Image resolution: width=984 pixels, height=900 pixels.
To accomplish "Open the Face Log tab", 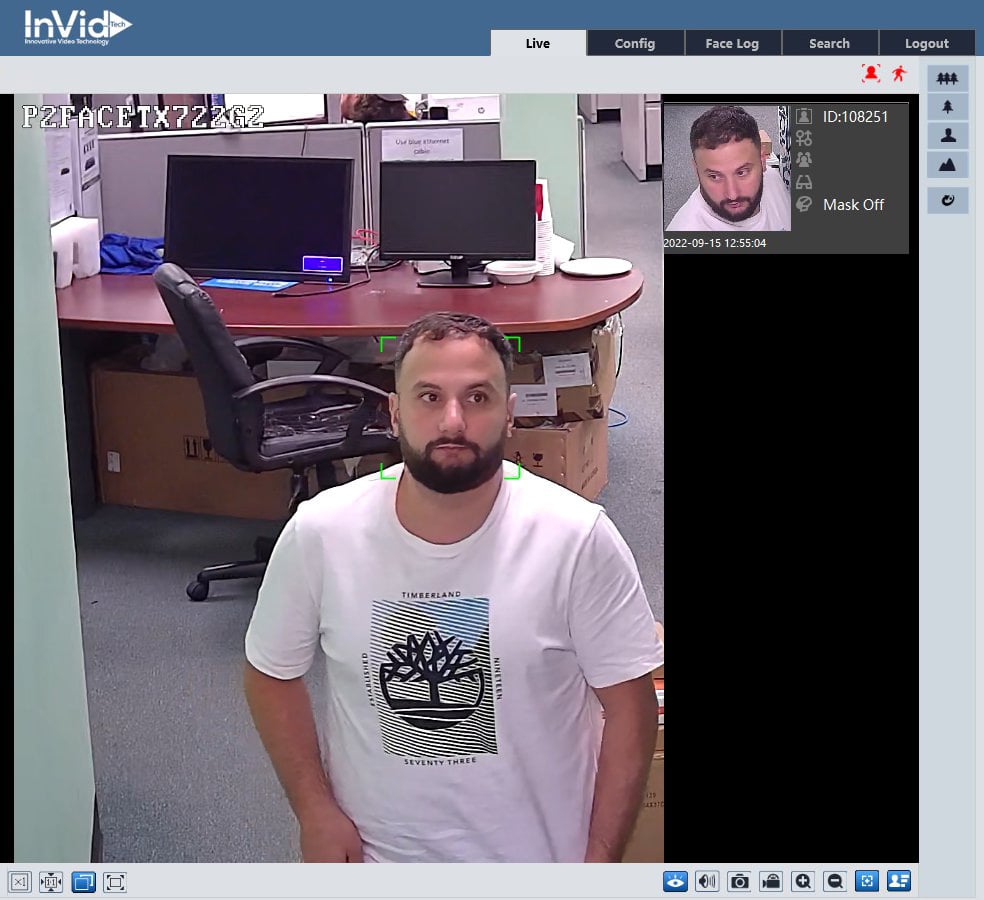I will pyautogui.click(x=732, y=43).
